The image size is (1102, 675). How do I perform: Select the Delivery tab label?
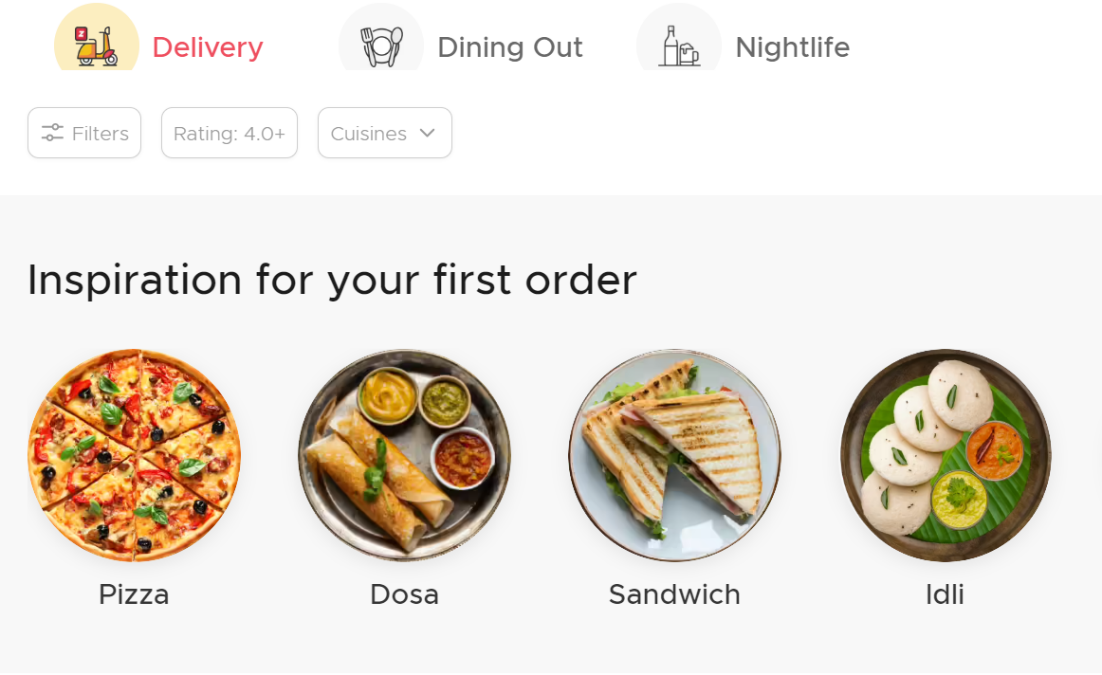pyautogui.click(x=207, y=47)
